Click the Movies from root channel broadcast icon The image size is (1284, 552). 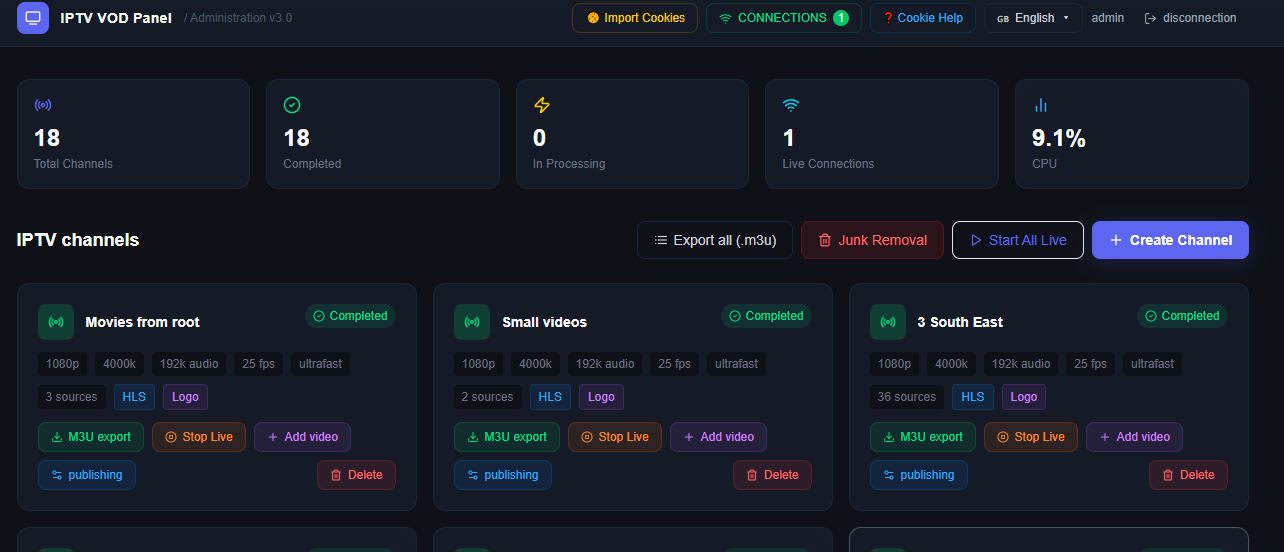pyautogui.click(x=56, y=322)
